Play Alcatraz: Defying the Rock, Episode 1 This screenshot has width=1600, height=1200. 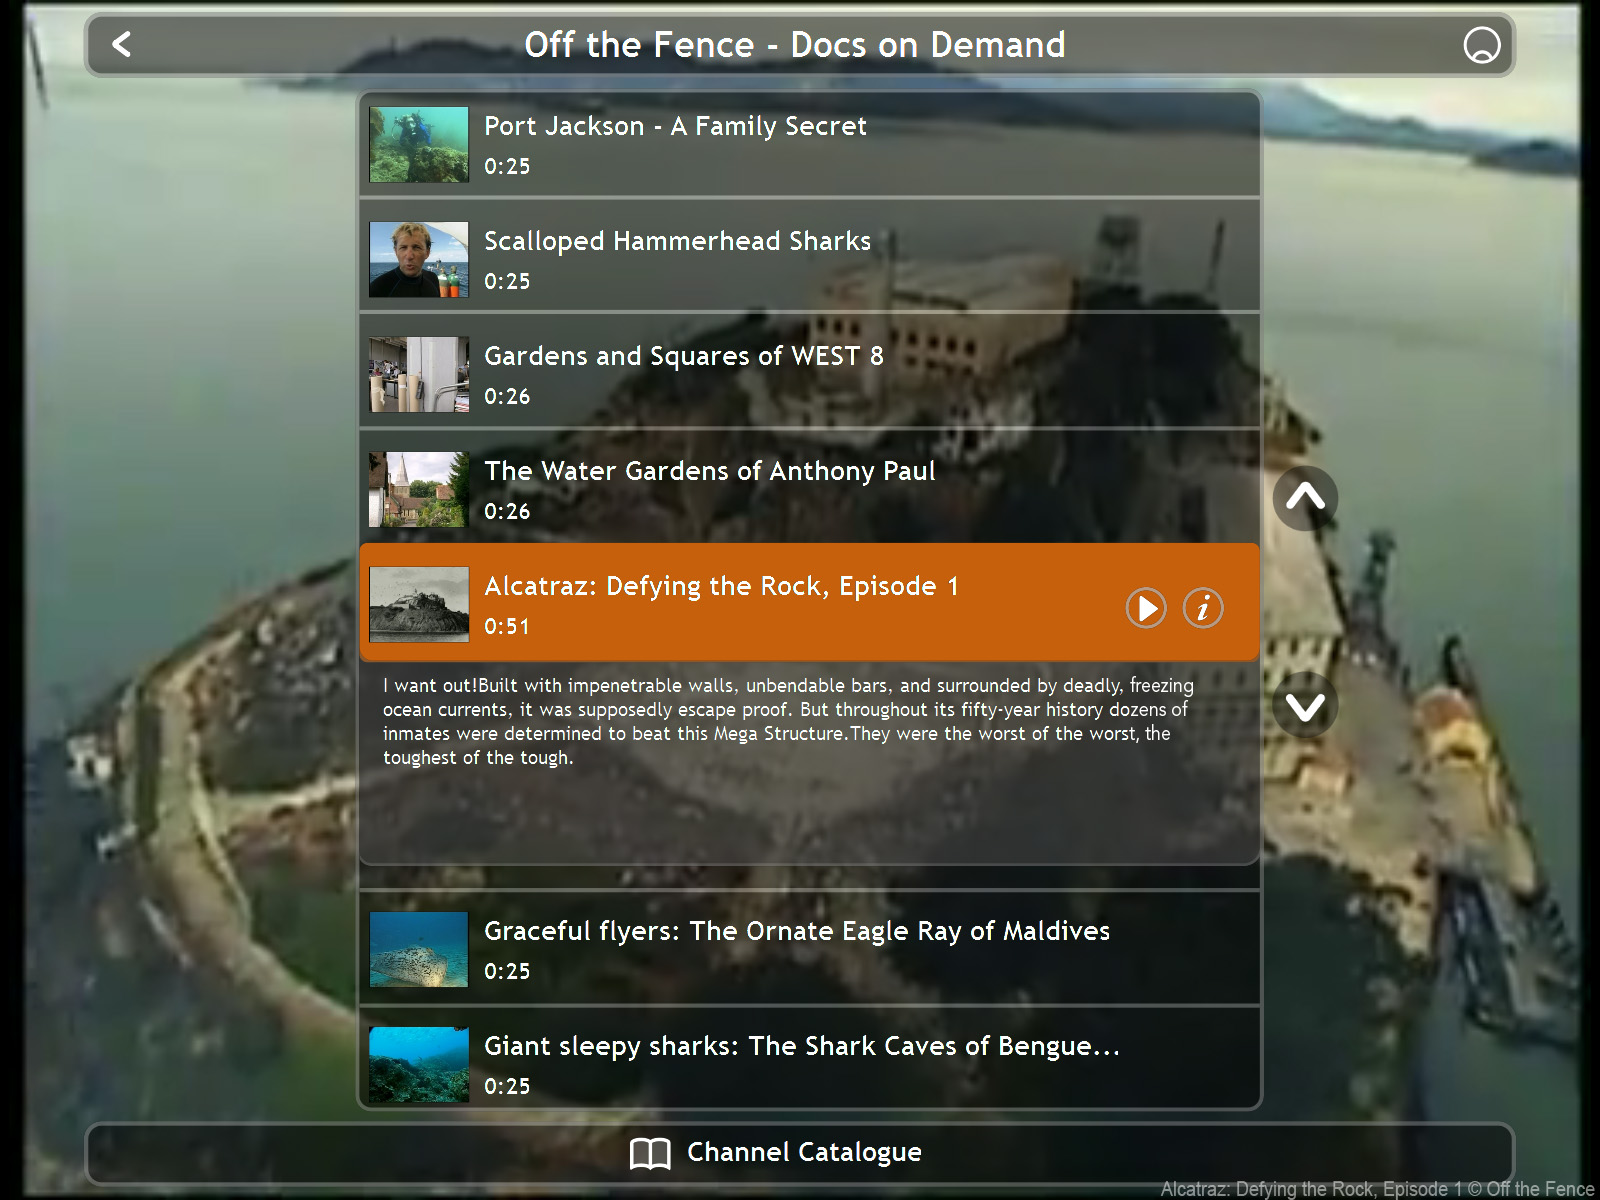1146,608
